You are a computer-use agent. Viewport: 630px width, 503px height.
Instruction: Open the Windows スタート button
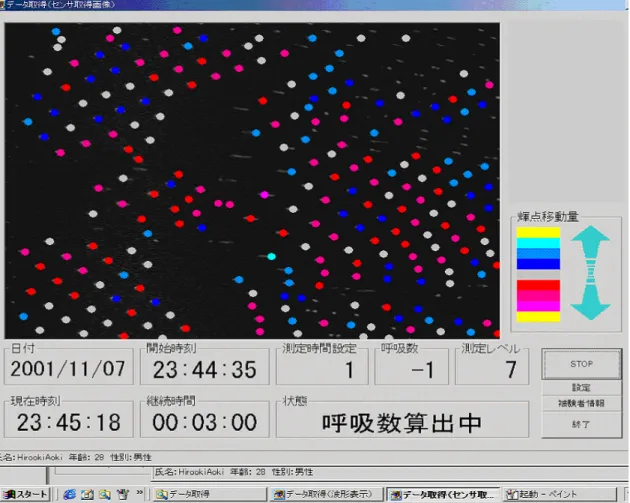(26, 494)
